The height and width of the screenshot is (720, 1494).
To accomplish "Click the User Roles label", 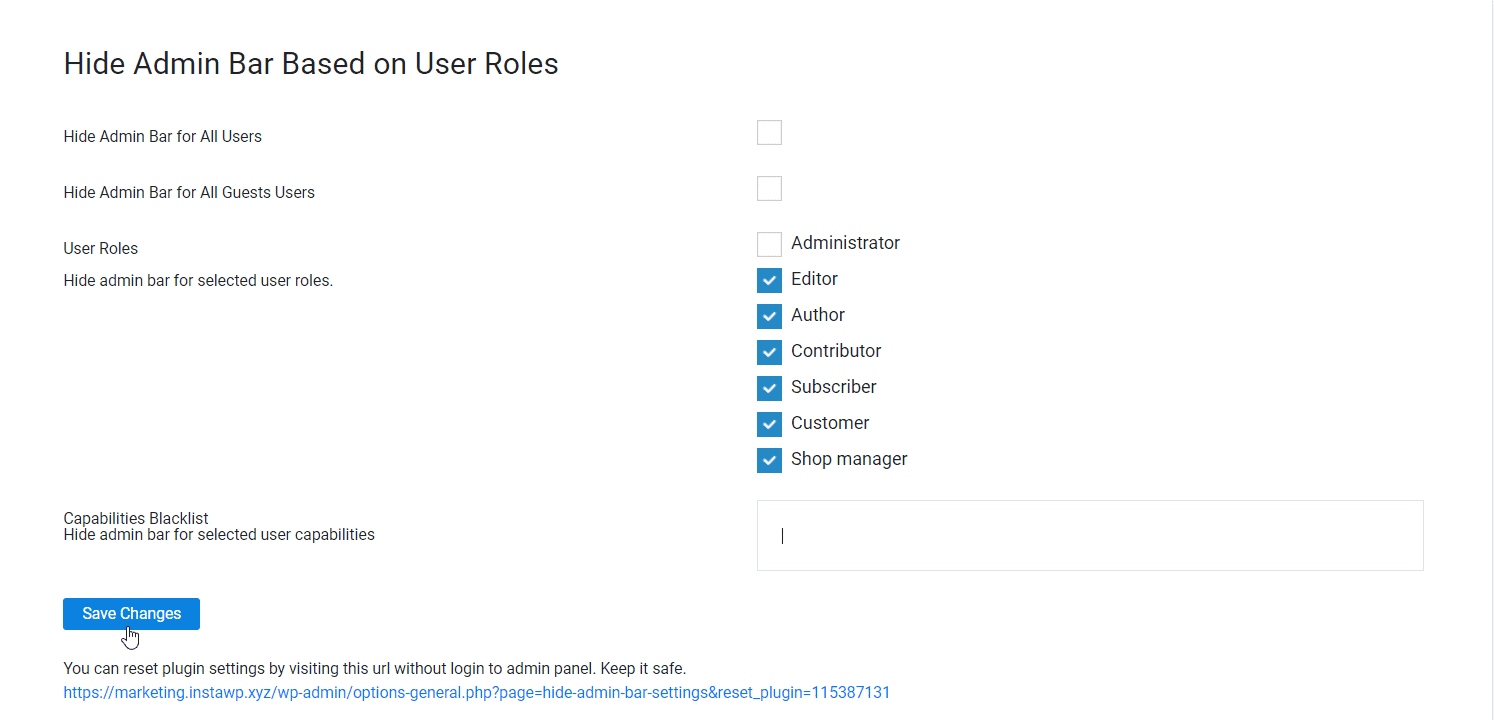I will (100, 248).
